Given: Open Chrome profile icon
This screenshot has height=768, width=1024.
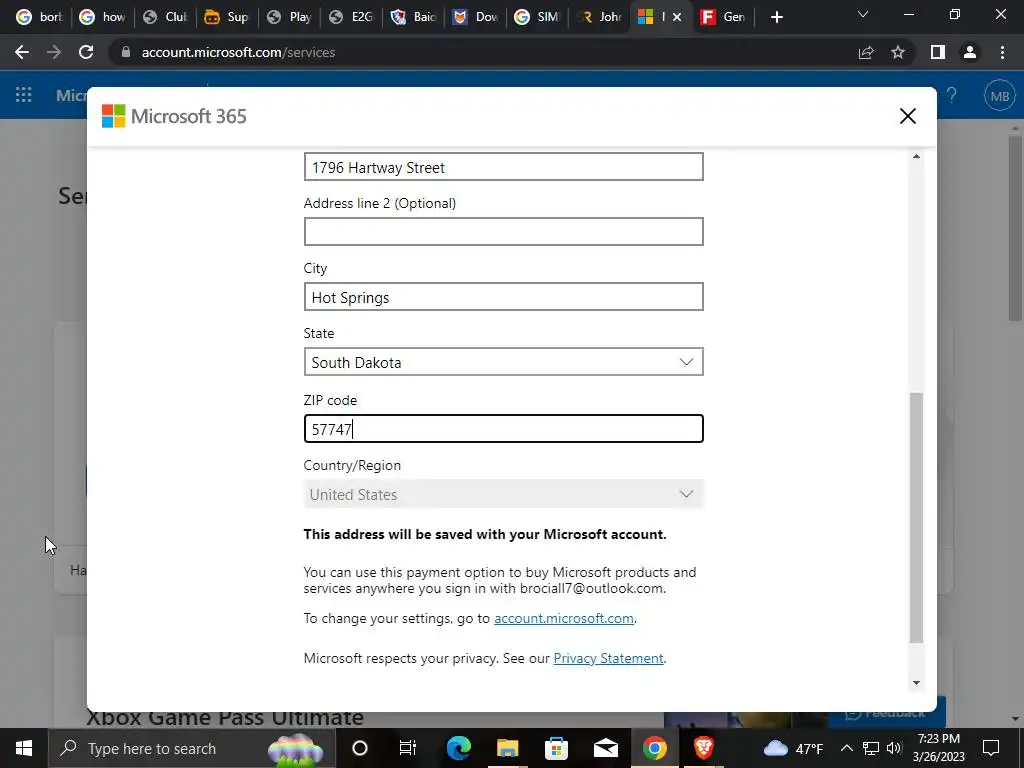Looking at the screenshot, I should [x=970, y=52].
